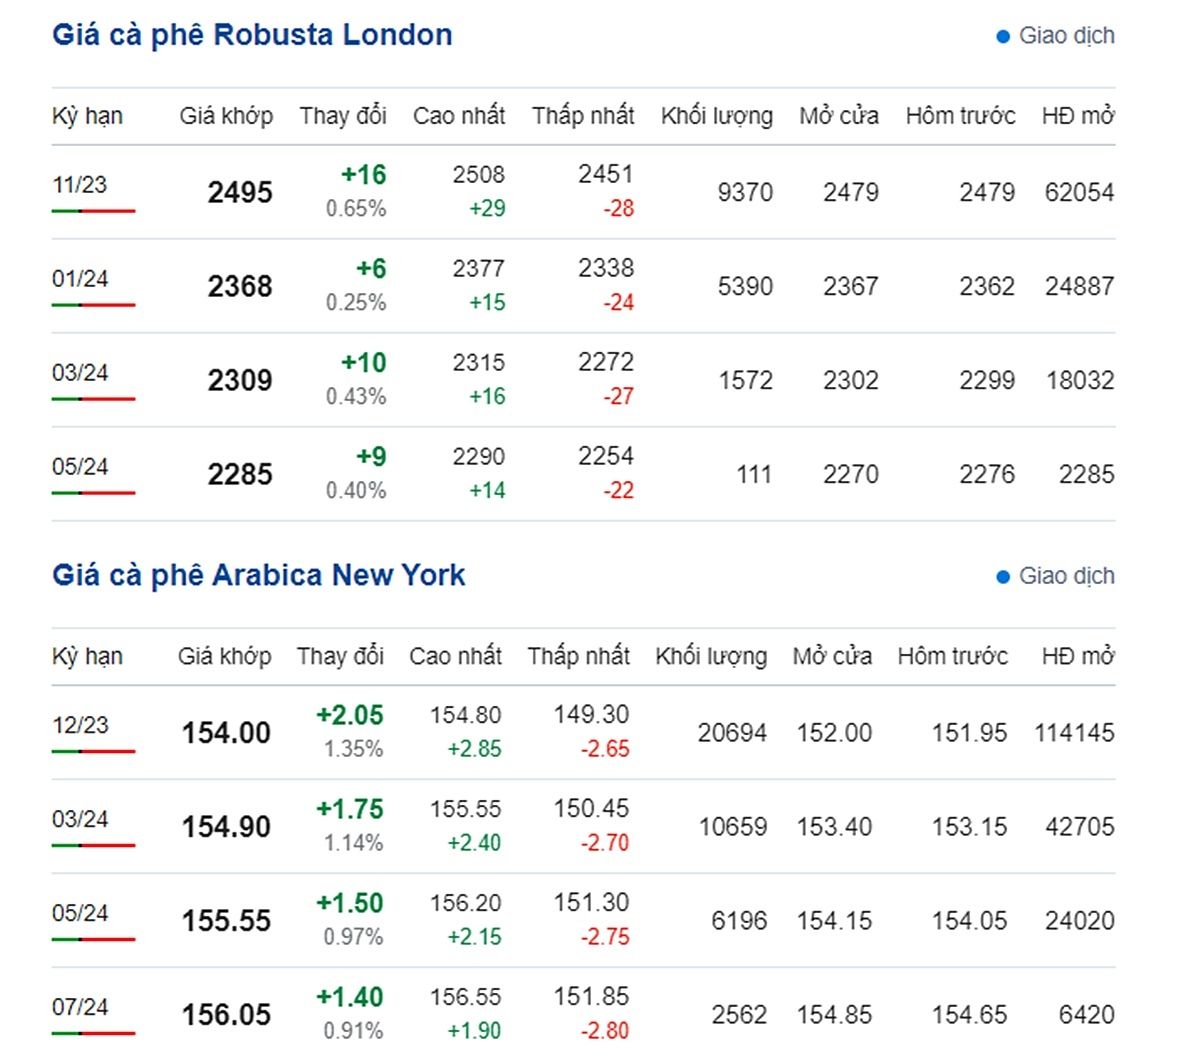1200x1059 pixels.
Task: Click the Arabica Thay đổi column header
Action: [340, 656]
